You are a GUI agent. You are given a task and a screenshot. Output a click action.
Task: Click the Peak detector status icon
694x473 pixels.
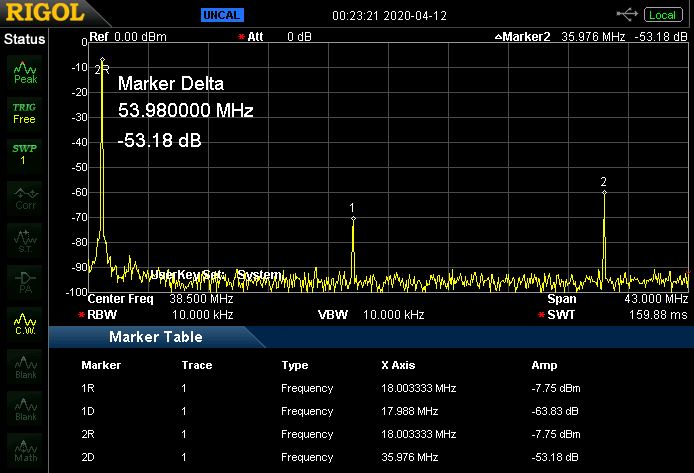(25, 73)
